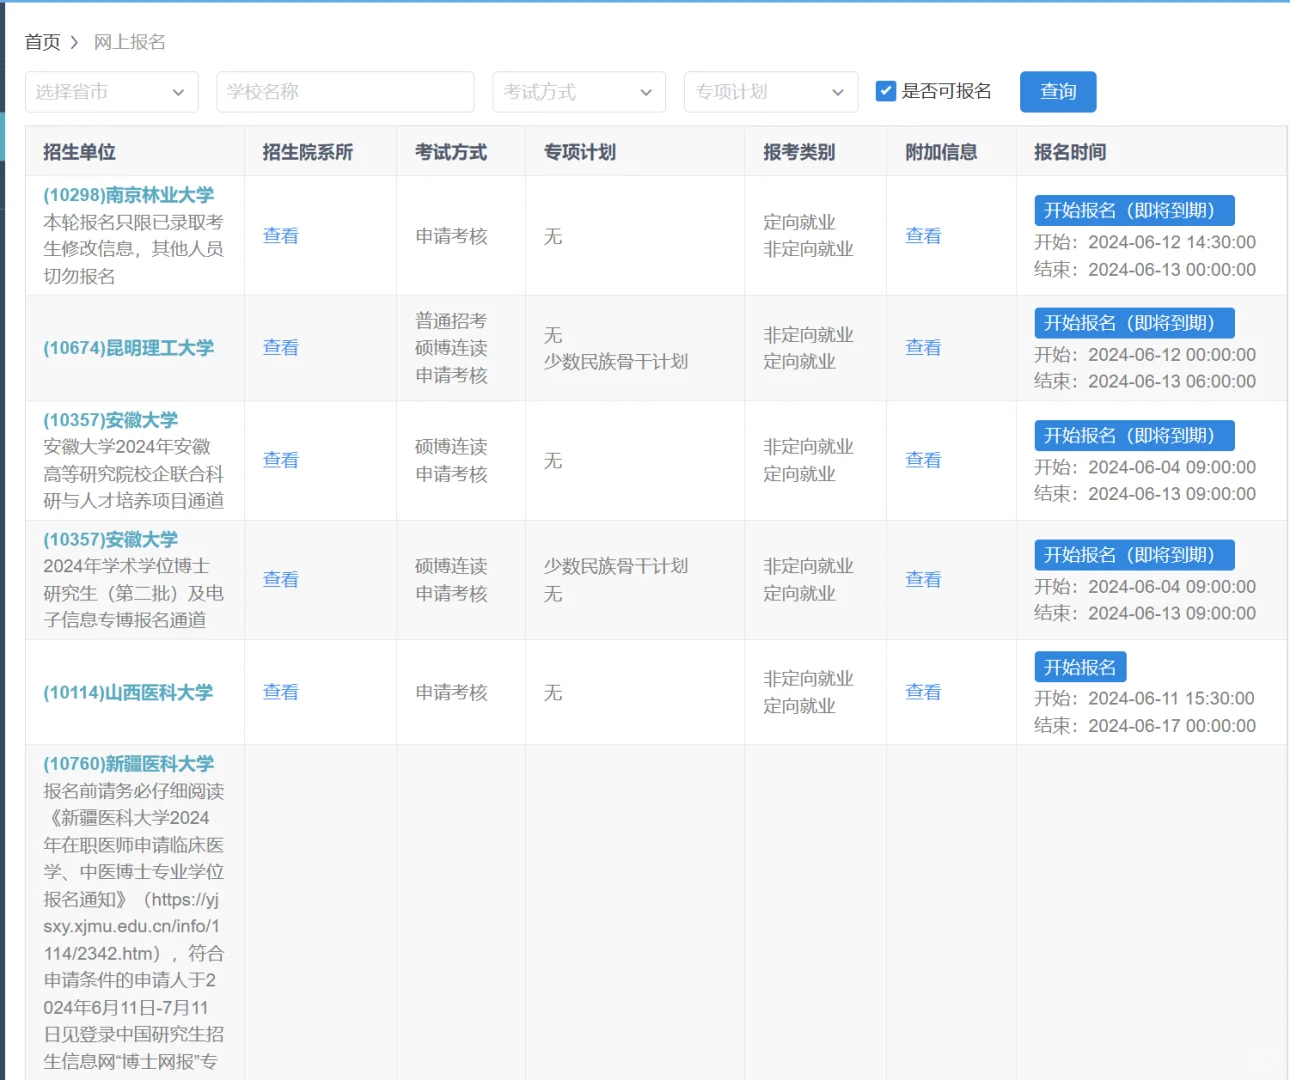Click 网上报名 breadcrumb item

click(x=130, y=42)
